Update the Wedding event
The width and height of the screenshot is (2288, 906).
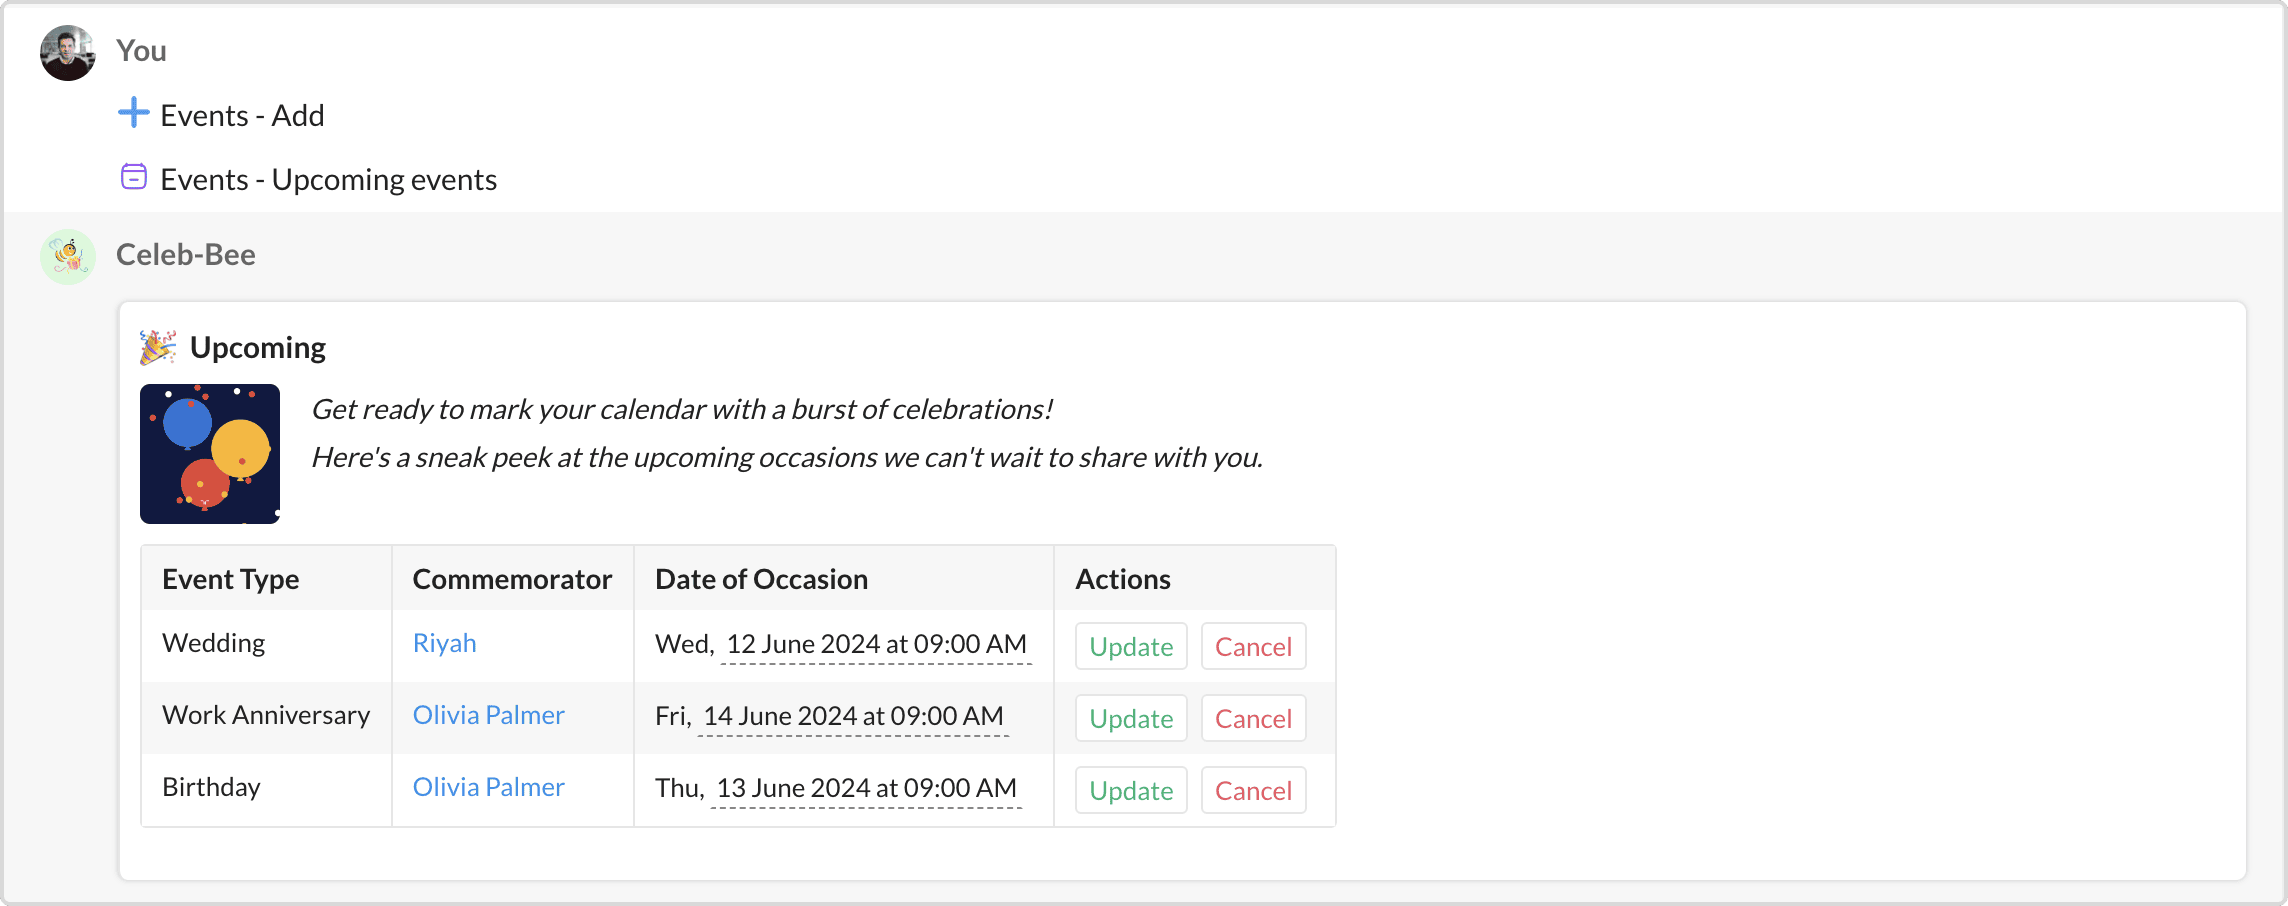click(x=1131, y=647)
